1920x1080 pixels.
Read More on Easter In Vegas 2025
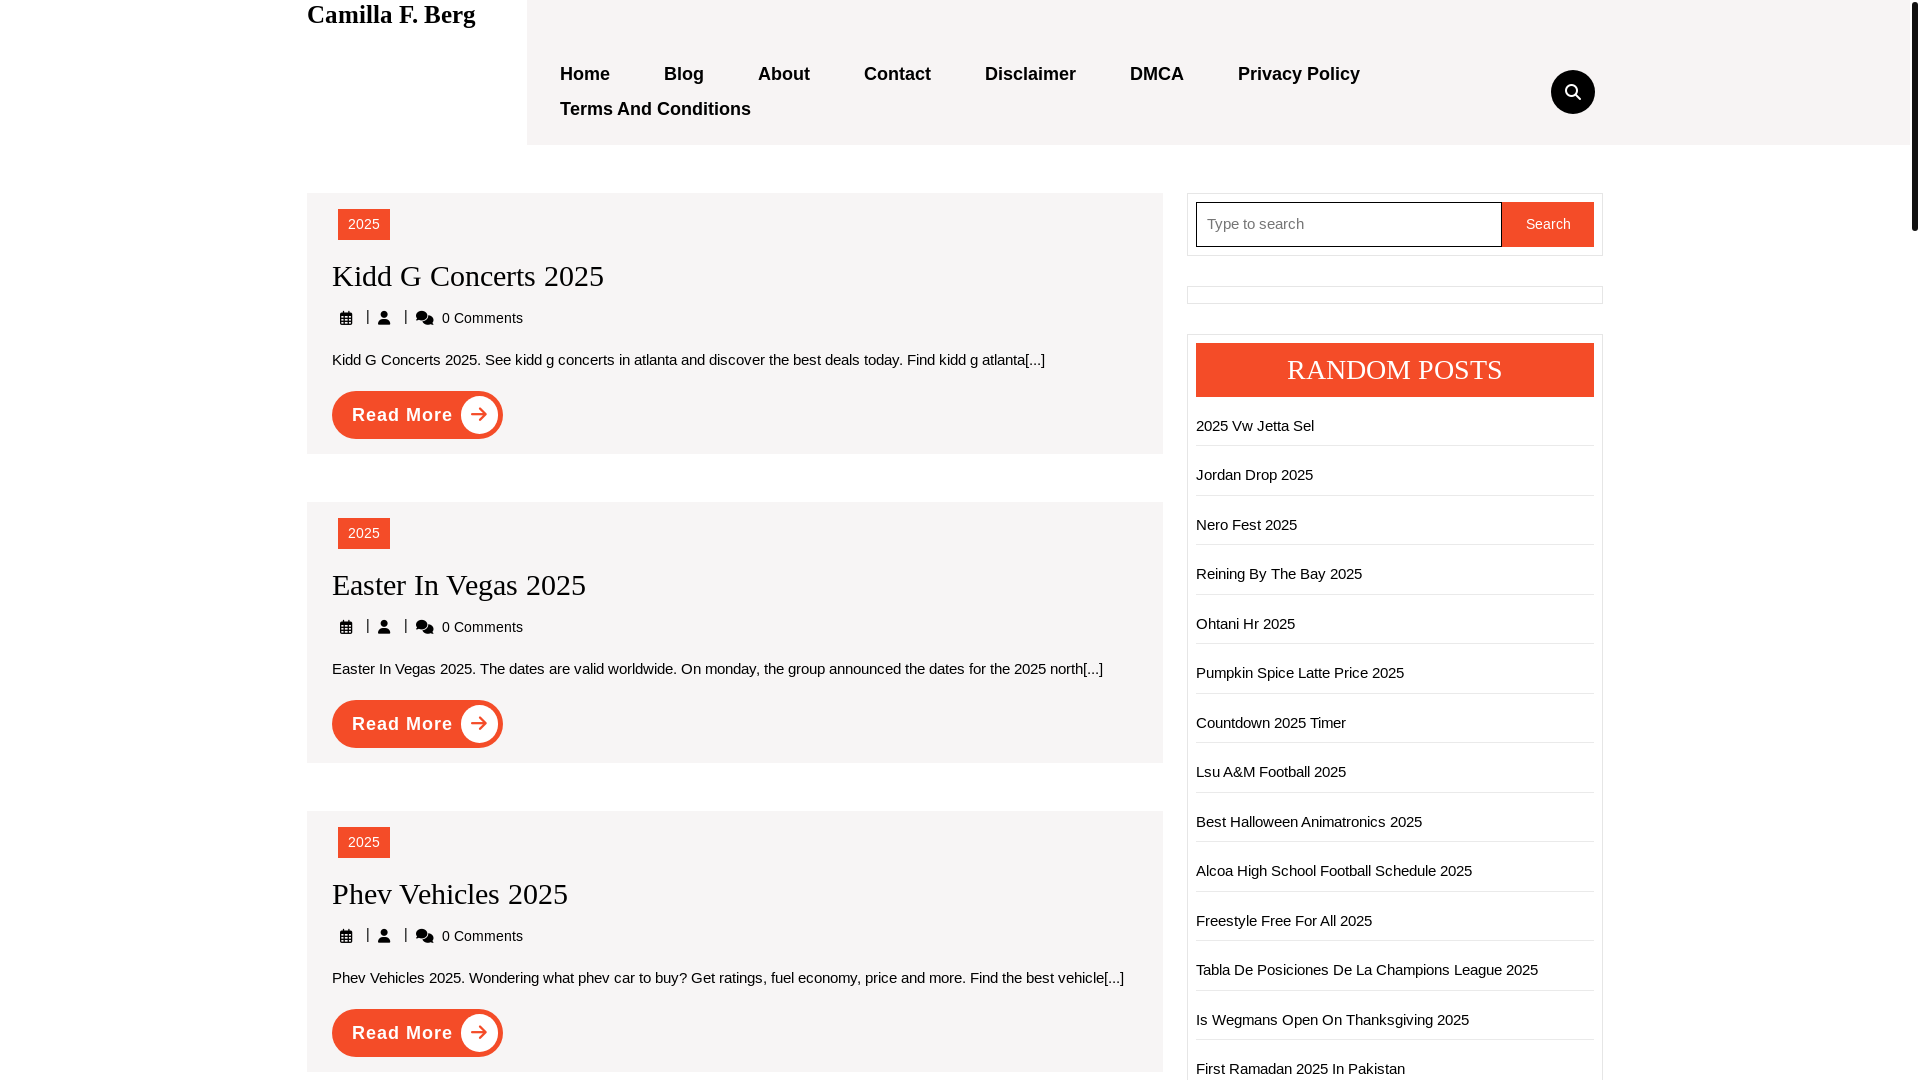point(417,724)
